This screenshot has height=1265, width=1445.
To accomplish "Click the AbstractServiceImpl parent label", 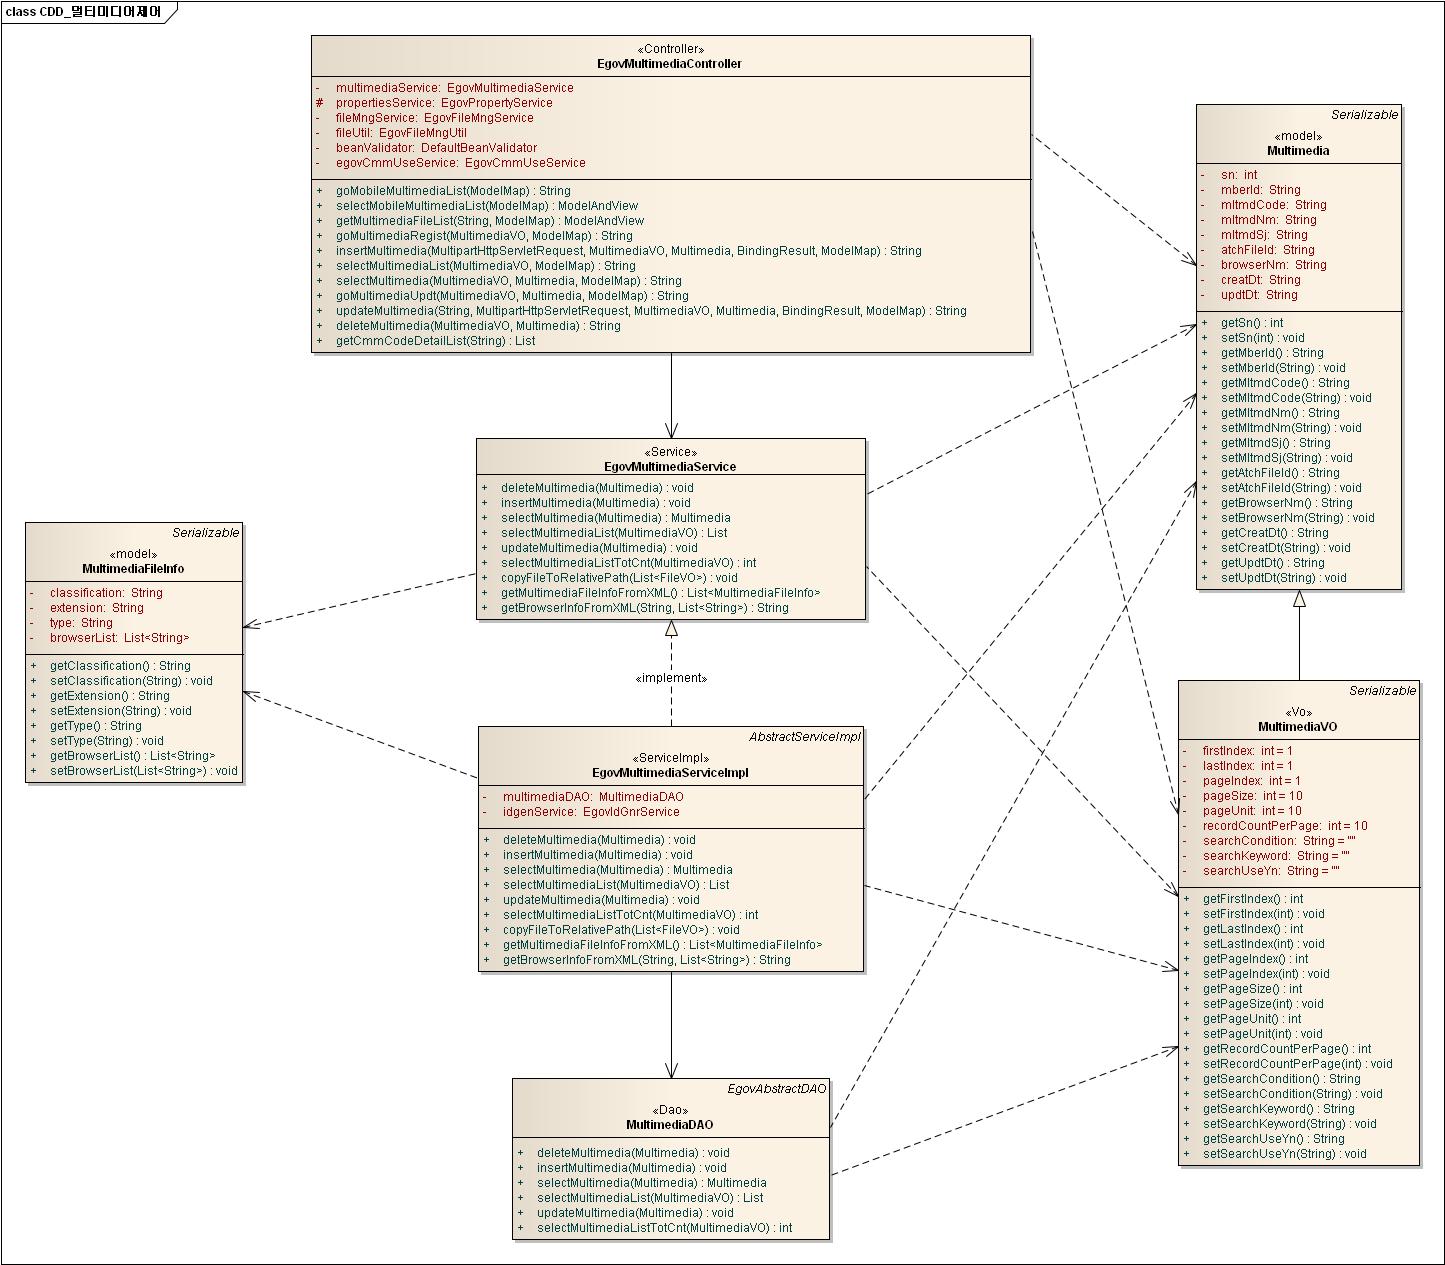I will 804,737.
